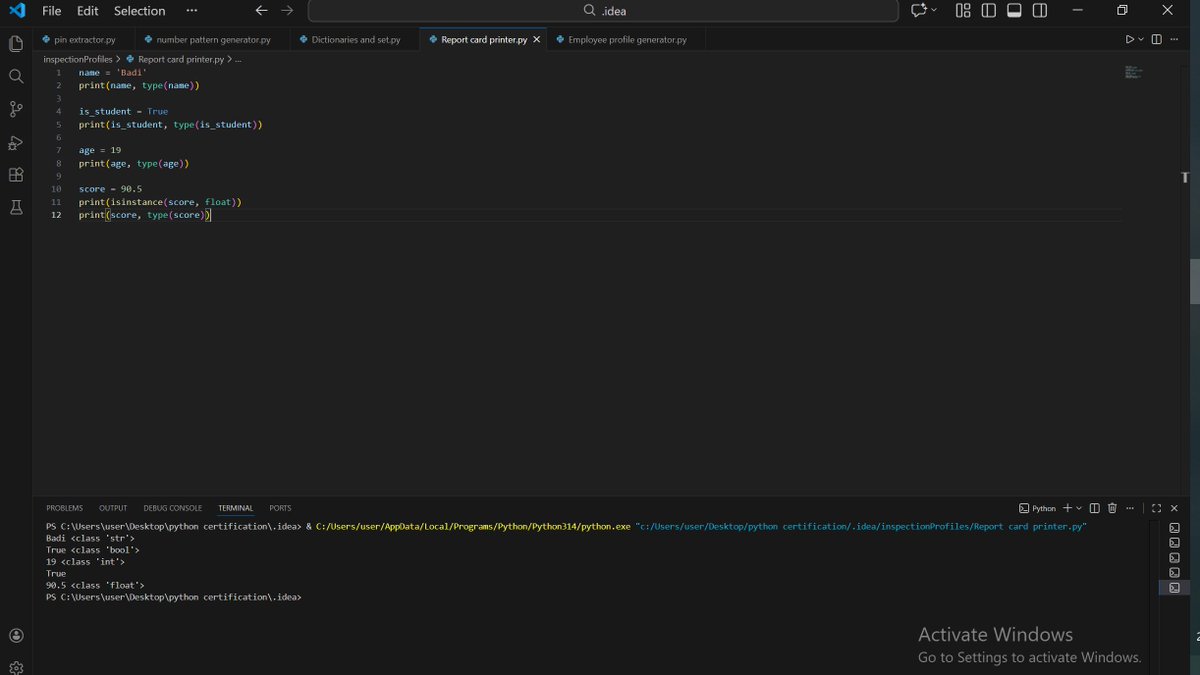Viewport: 1200px width, 675px height.
Task: Open the Testing flask view
Action: pyautogui.click(x=16, y=208)
